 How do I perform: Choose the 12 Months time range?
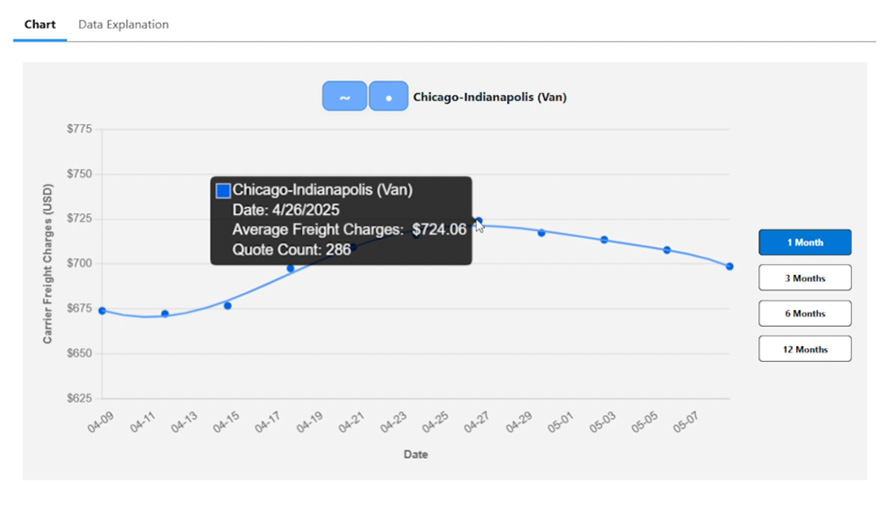805,349
